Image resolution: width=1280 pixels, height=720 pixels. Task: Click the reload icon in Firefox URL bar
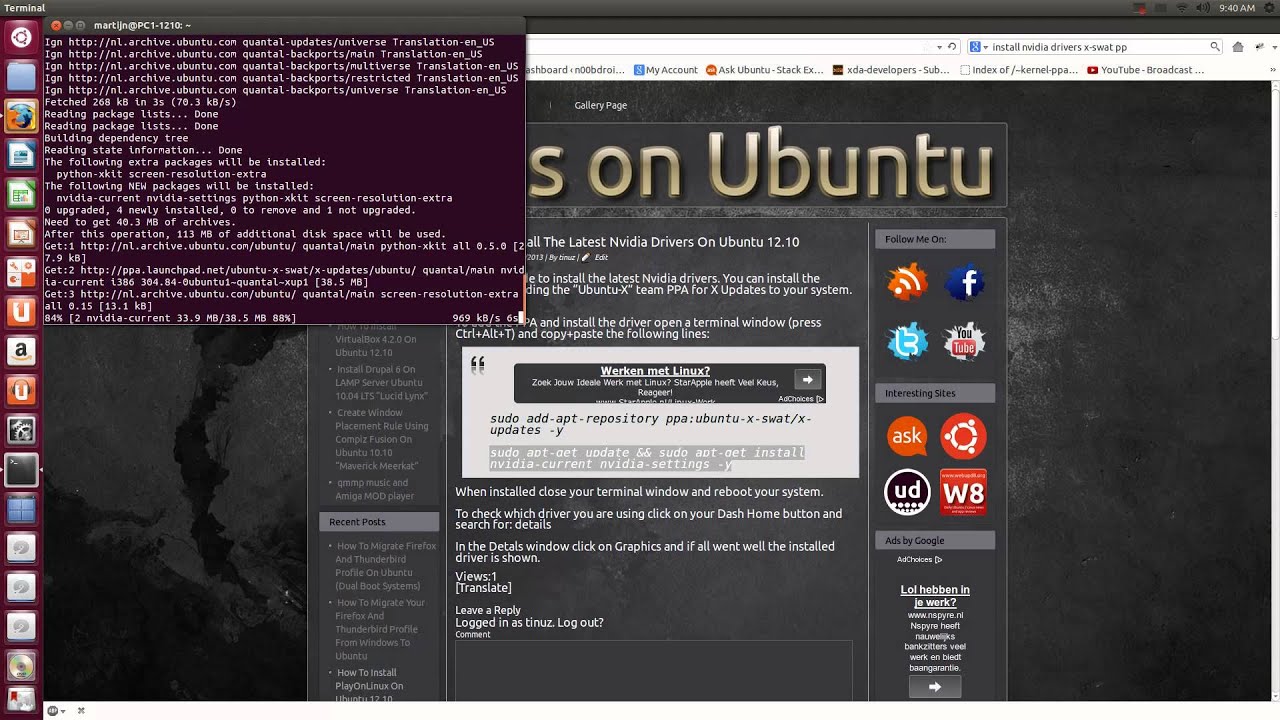point(950,47)
